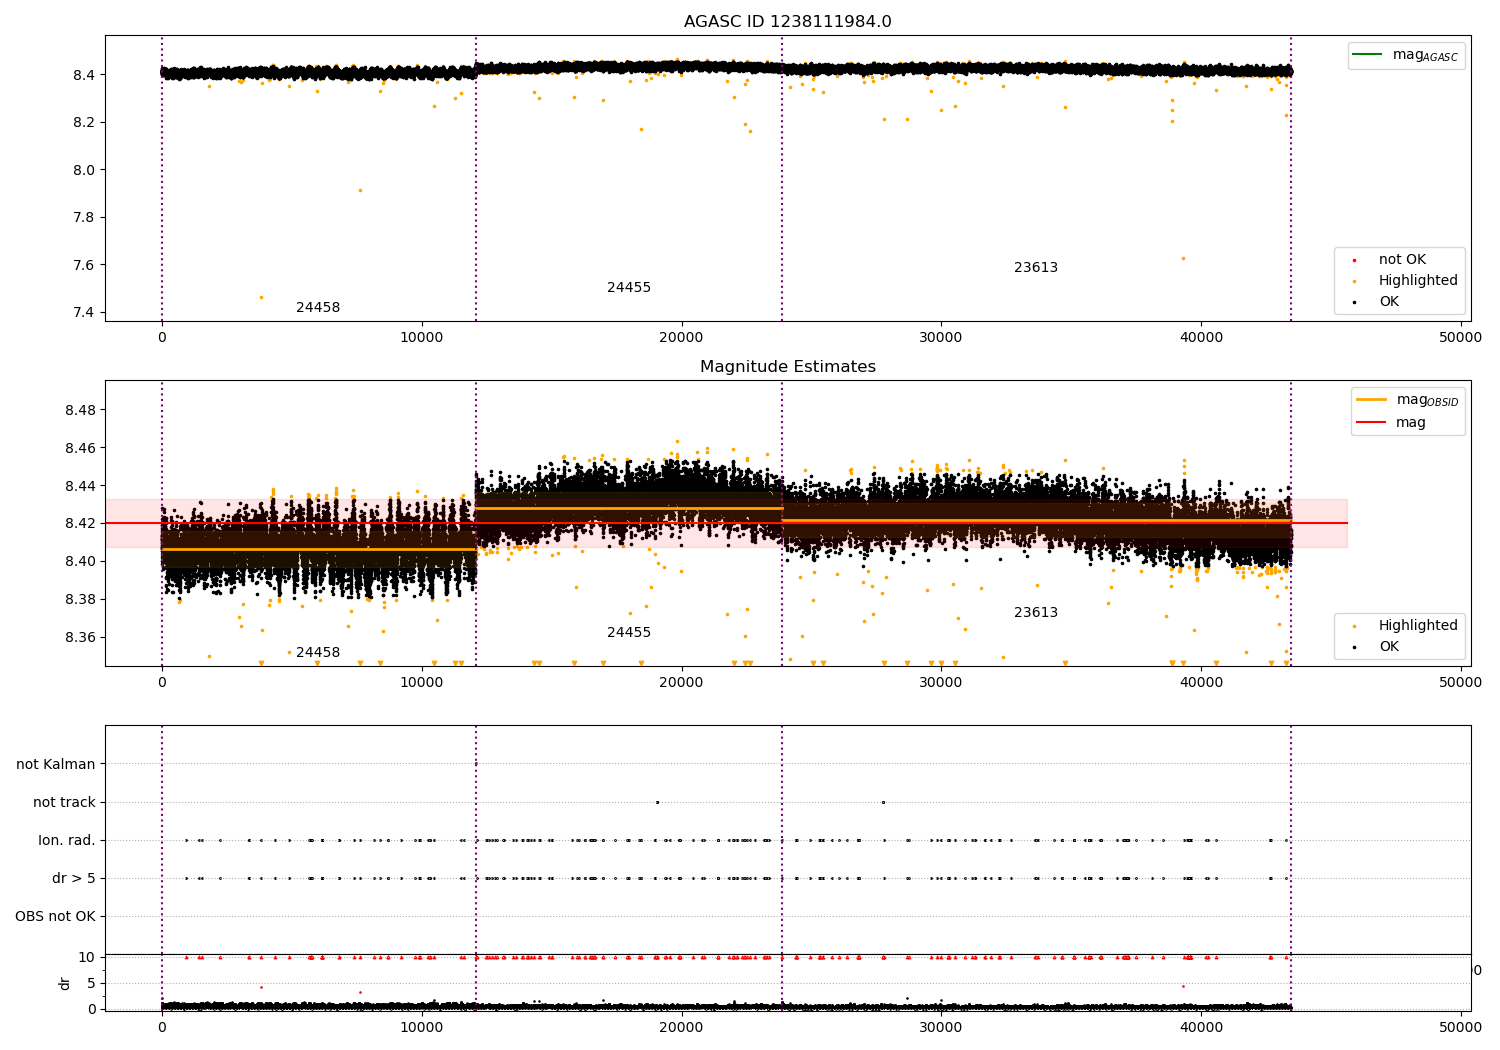Click the 8.46 y-axis tick label

coord(80,449)
